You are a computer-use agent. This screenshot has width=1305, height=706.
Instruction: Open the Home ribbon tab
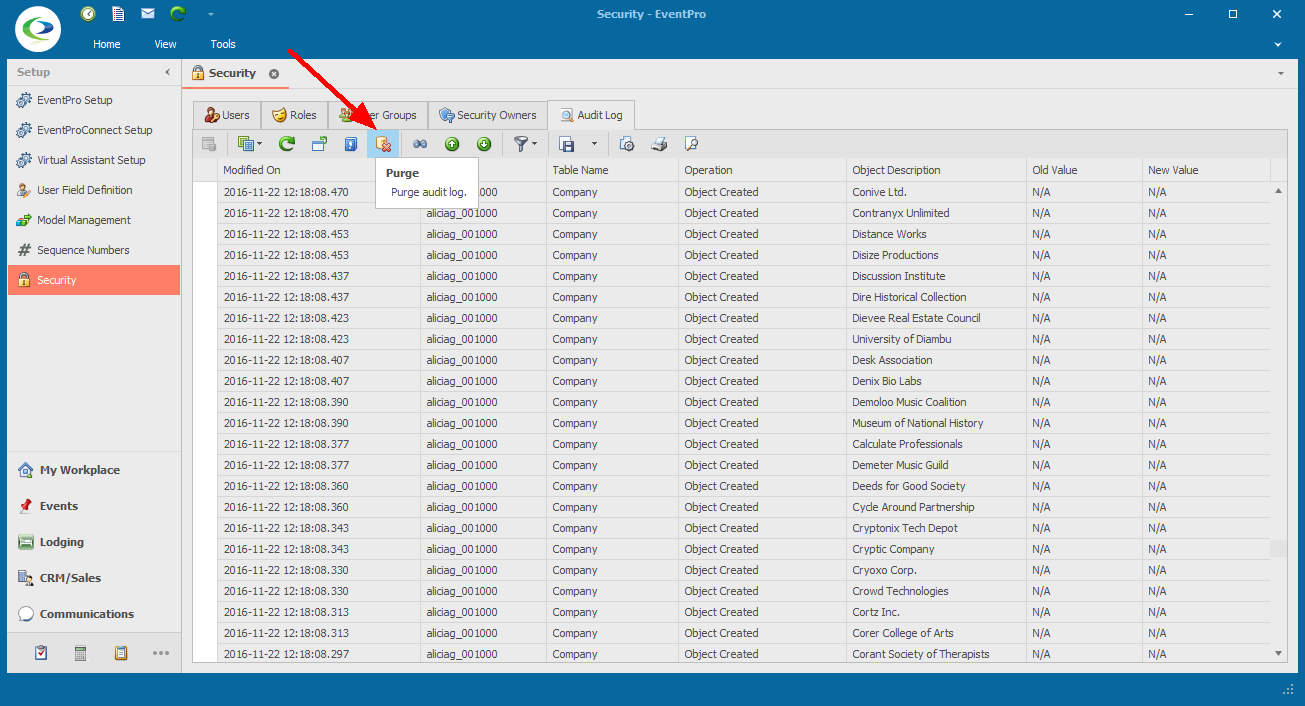tap(107, 44)
